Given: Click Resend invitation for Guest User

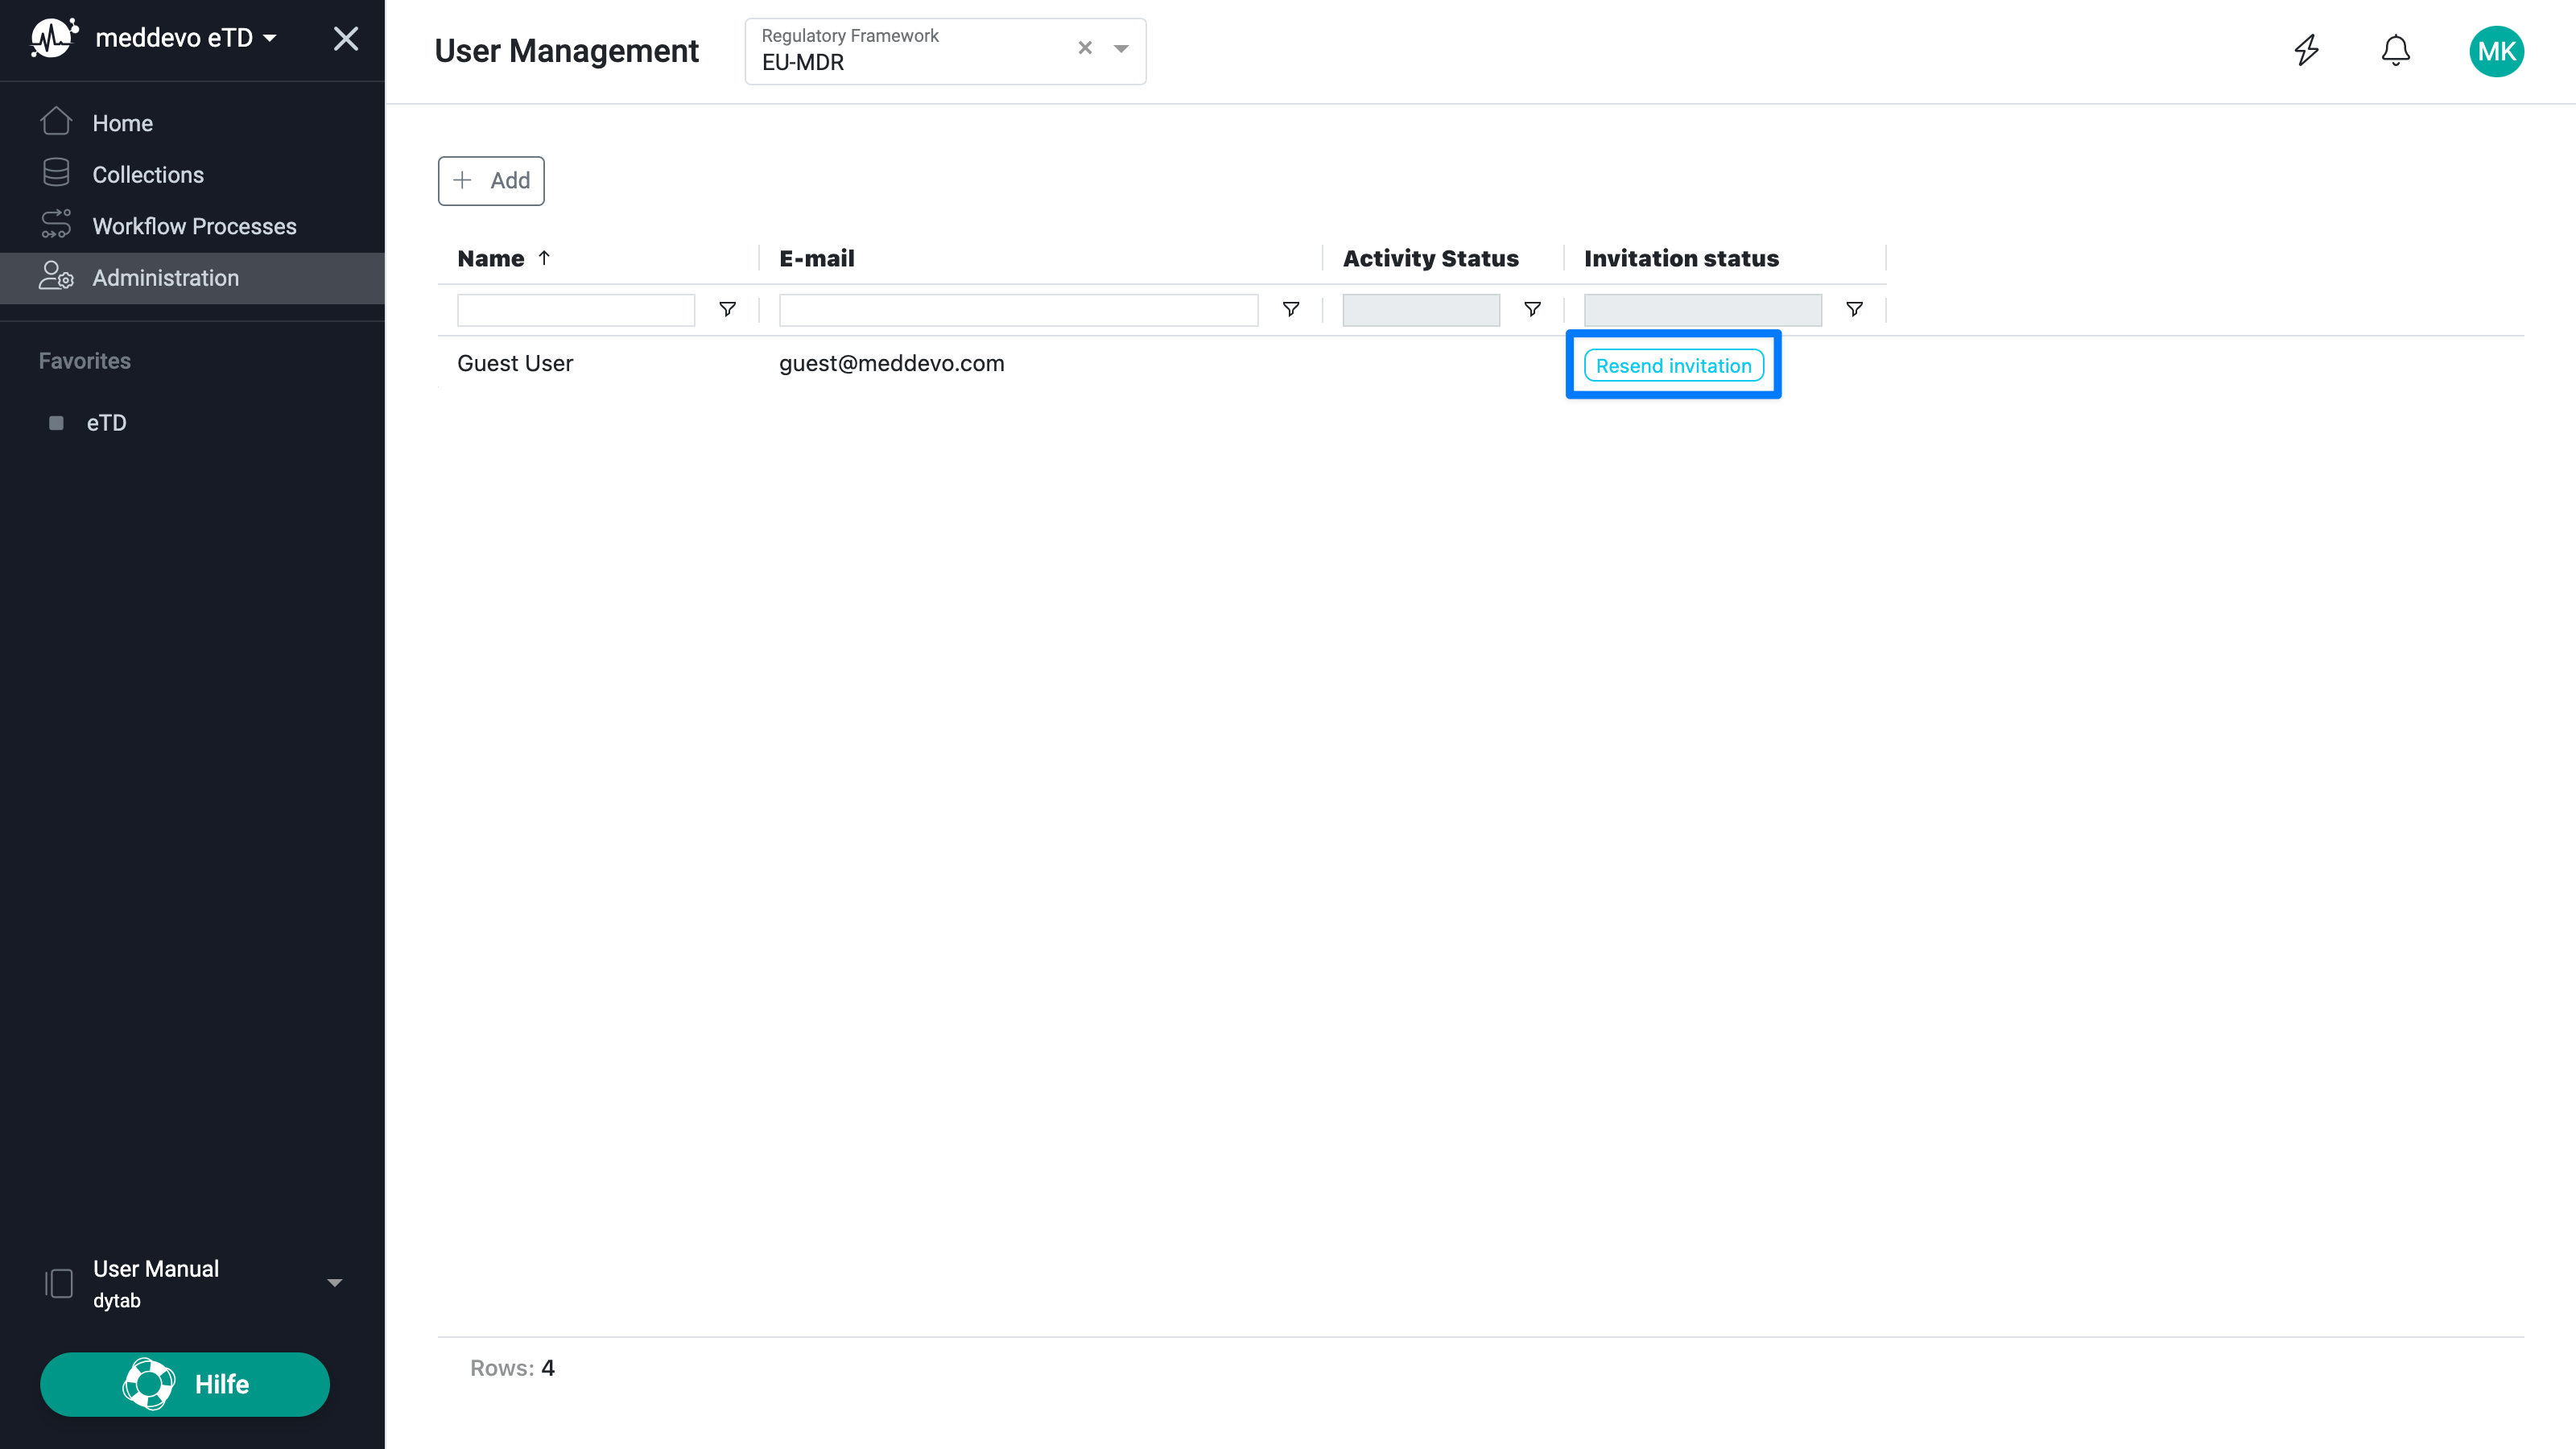Looking at the screenshot, I should point(1672,365).
